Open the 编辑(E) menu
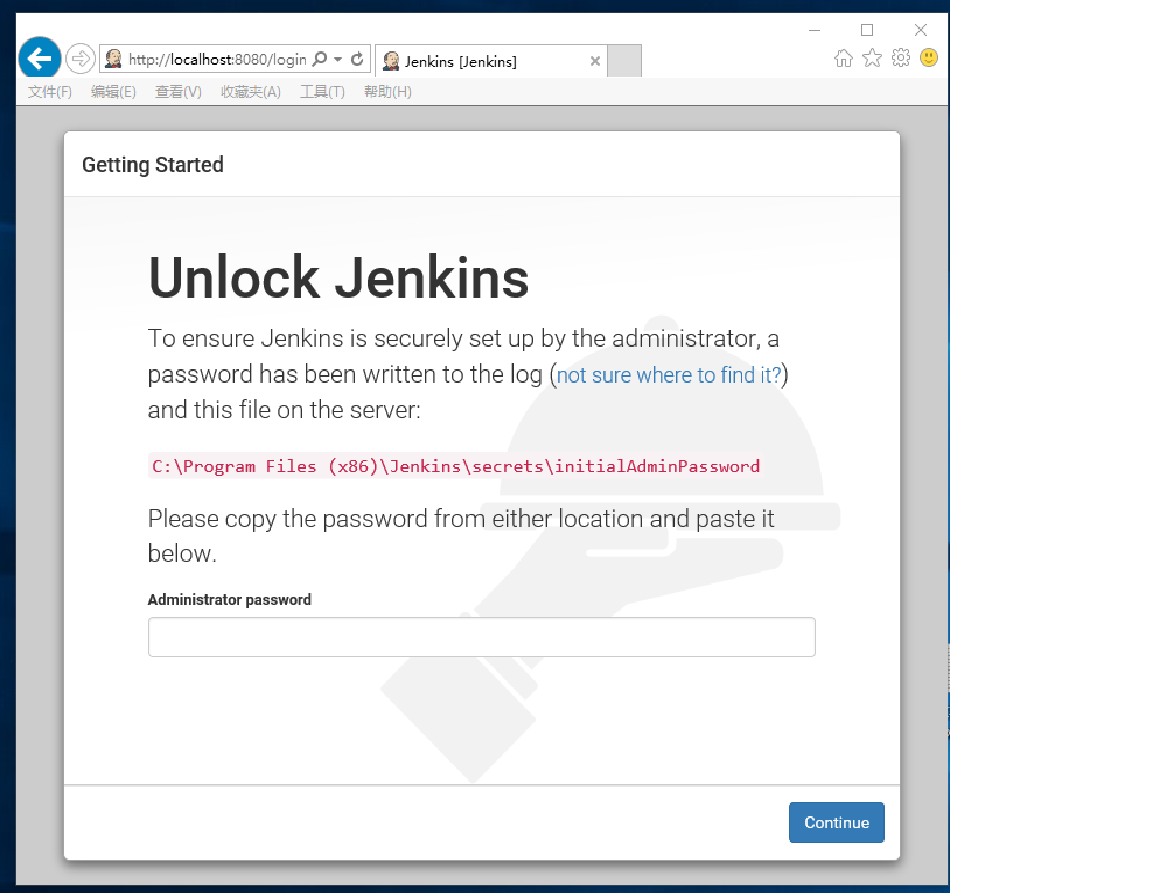This screenshot has height=893, width=1152. click(113, 92)
